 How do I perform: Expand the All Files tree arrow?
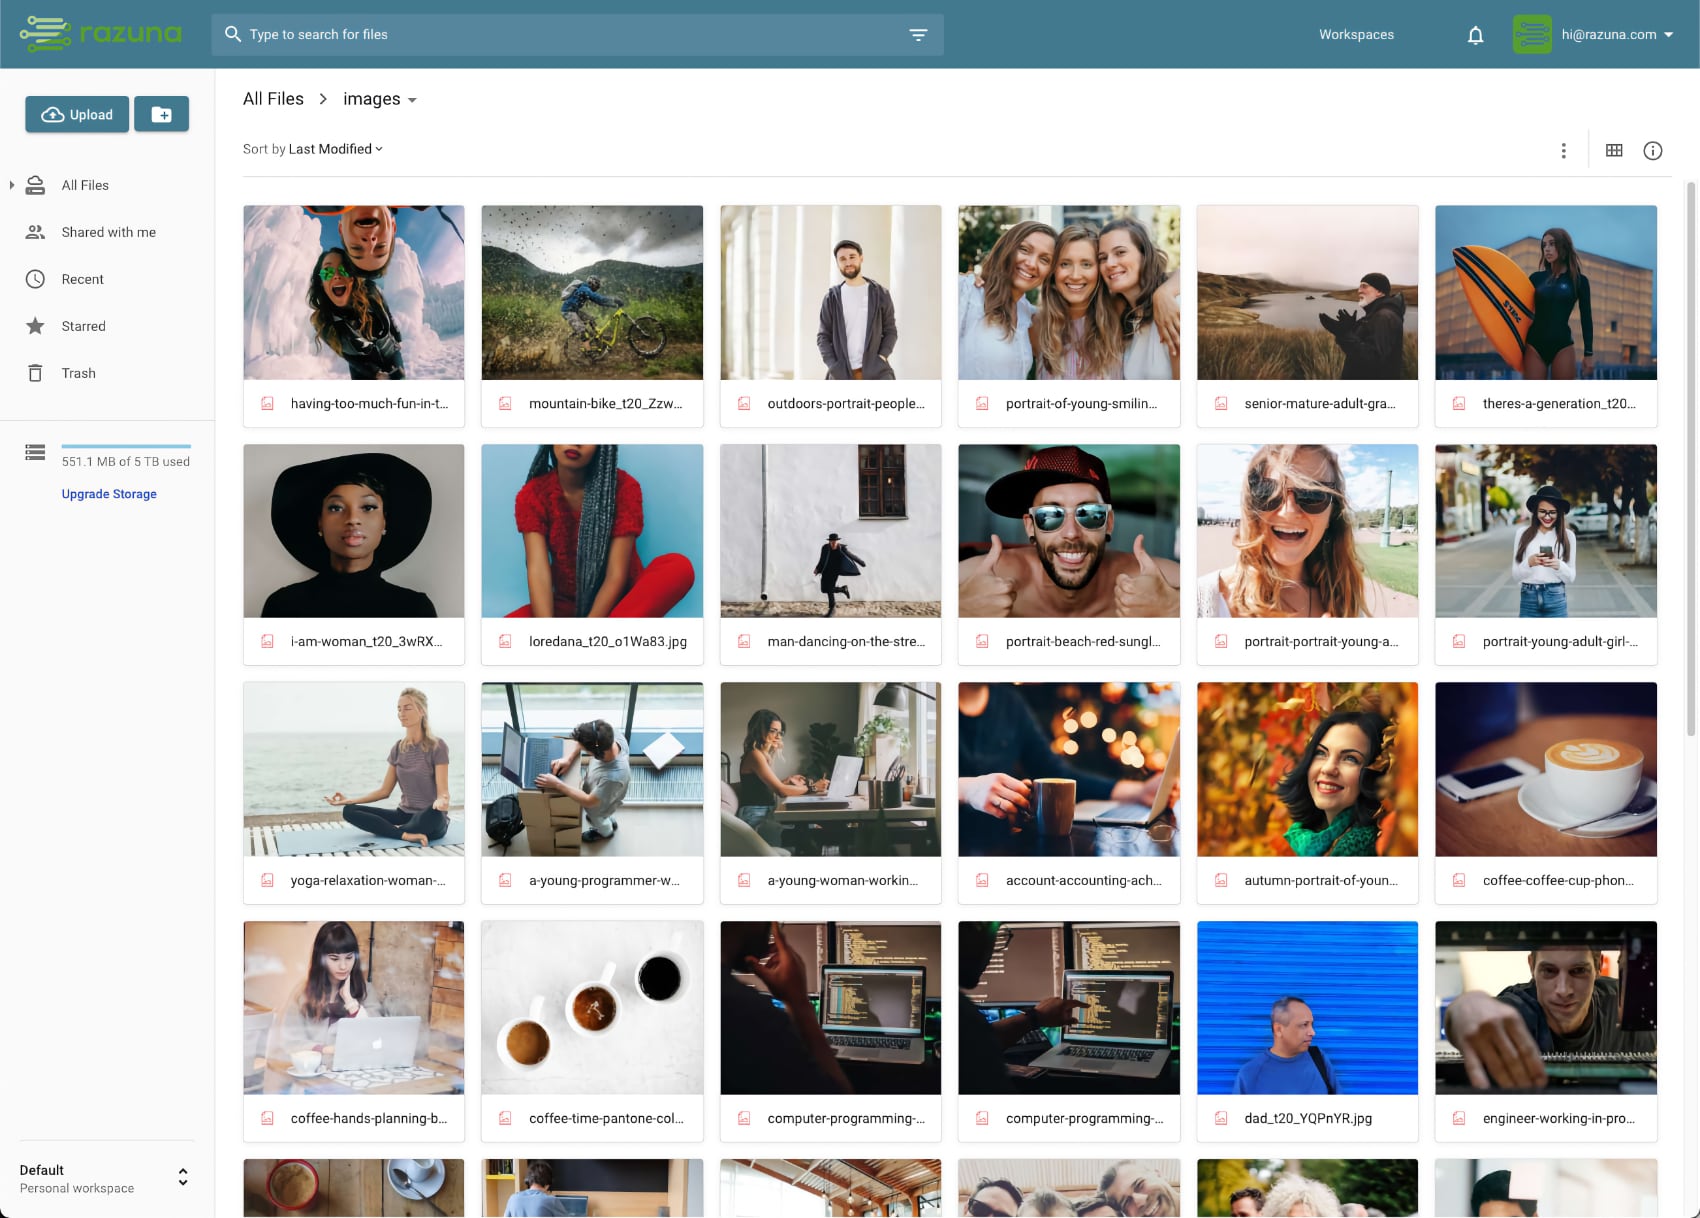pos(12,185)
